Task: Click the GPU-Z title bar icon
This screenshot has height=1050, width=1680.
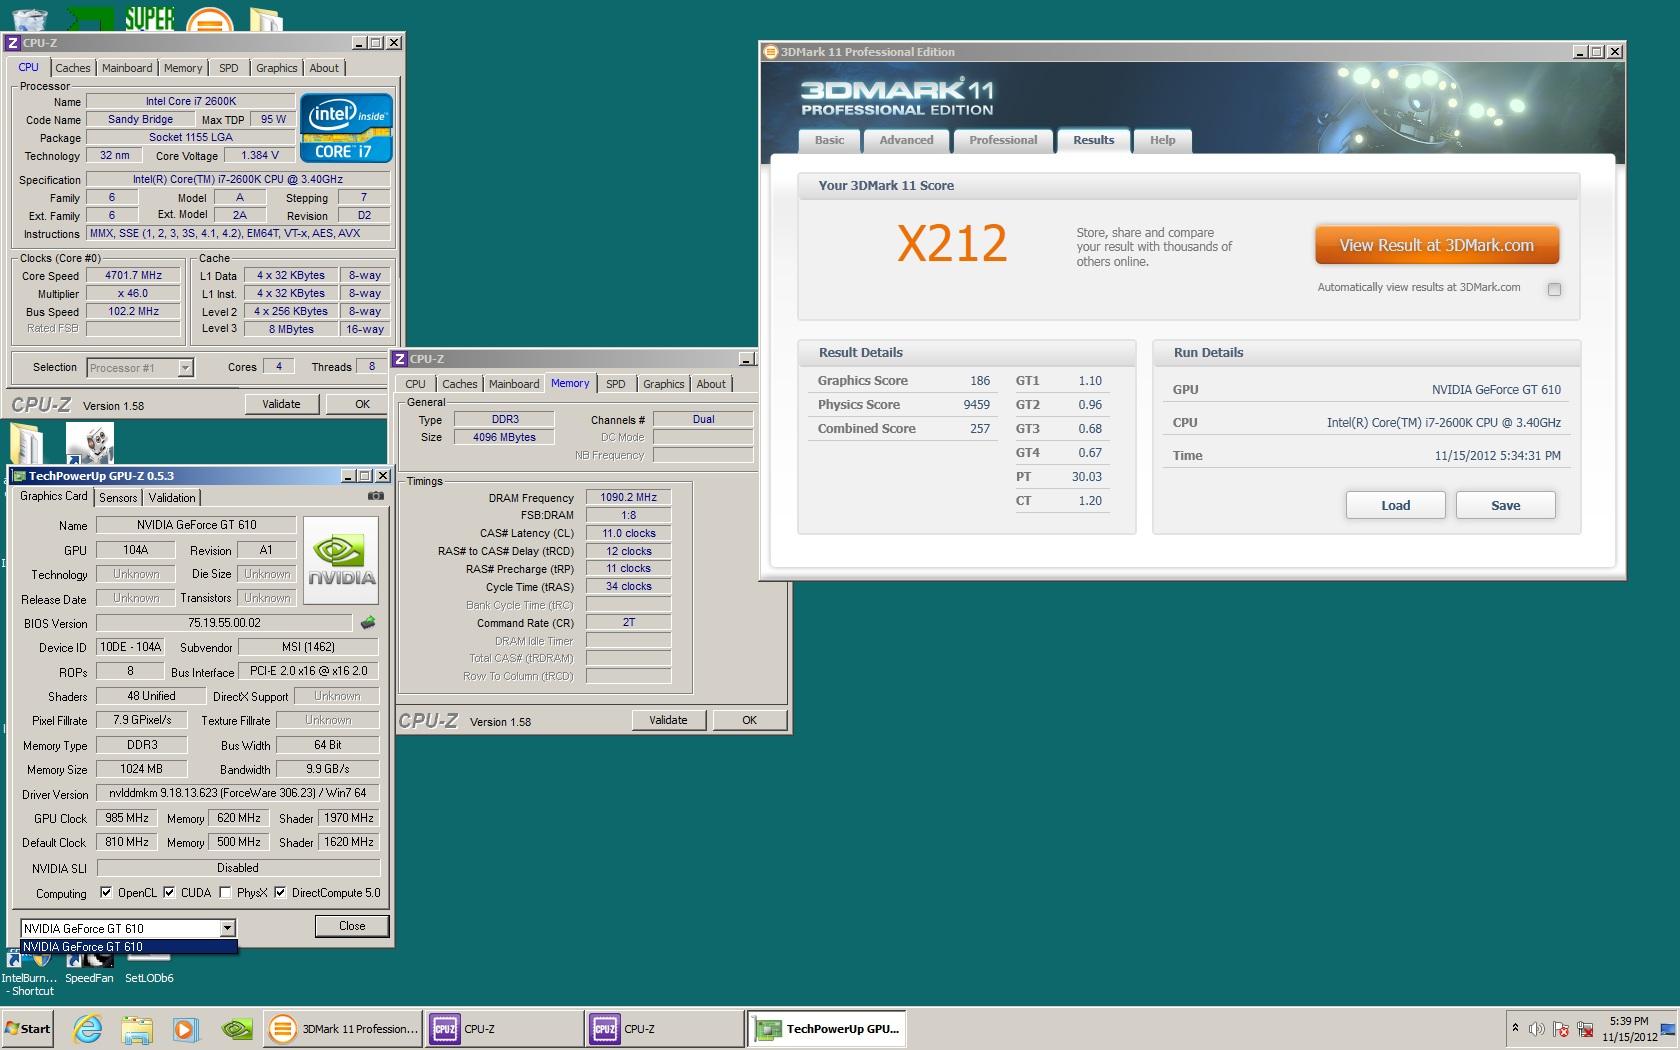Action: 19,476
